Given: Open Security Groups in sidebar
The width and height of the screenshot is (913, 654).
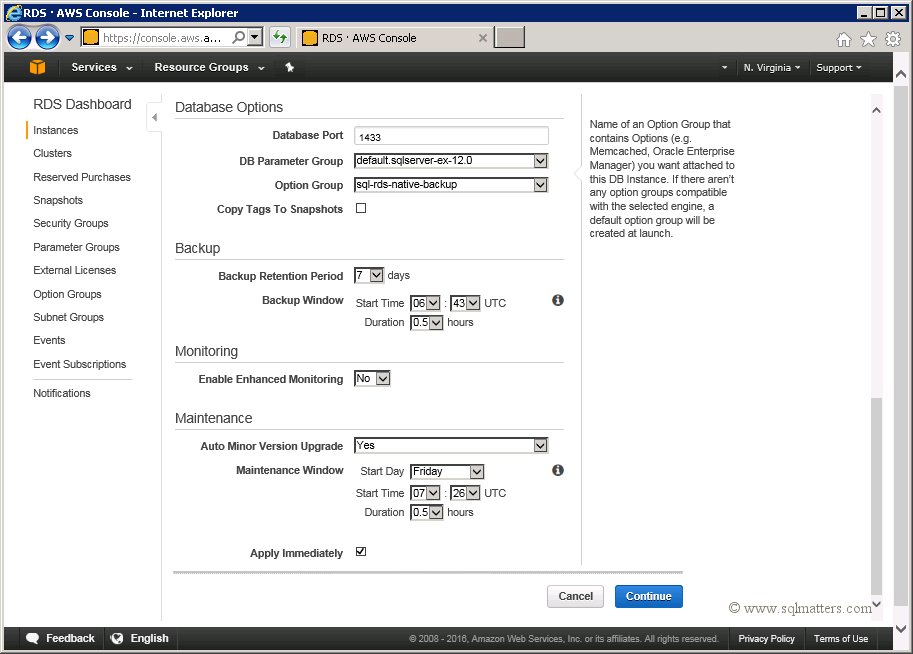Looking at the screenshot, I should 70,223.
